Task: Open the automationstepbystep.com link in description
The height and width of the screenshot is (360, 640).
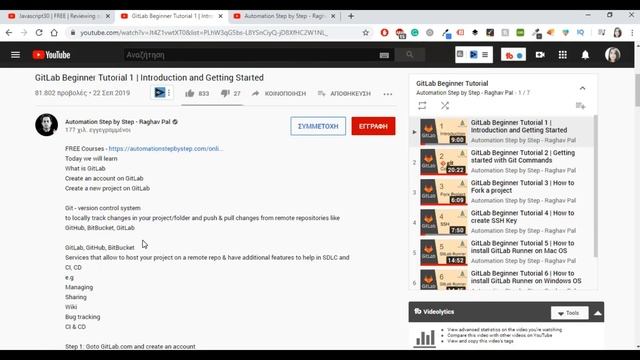Action: pos(166,149)
